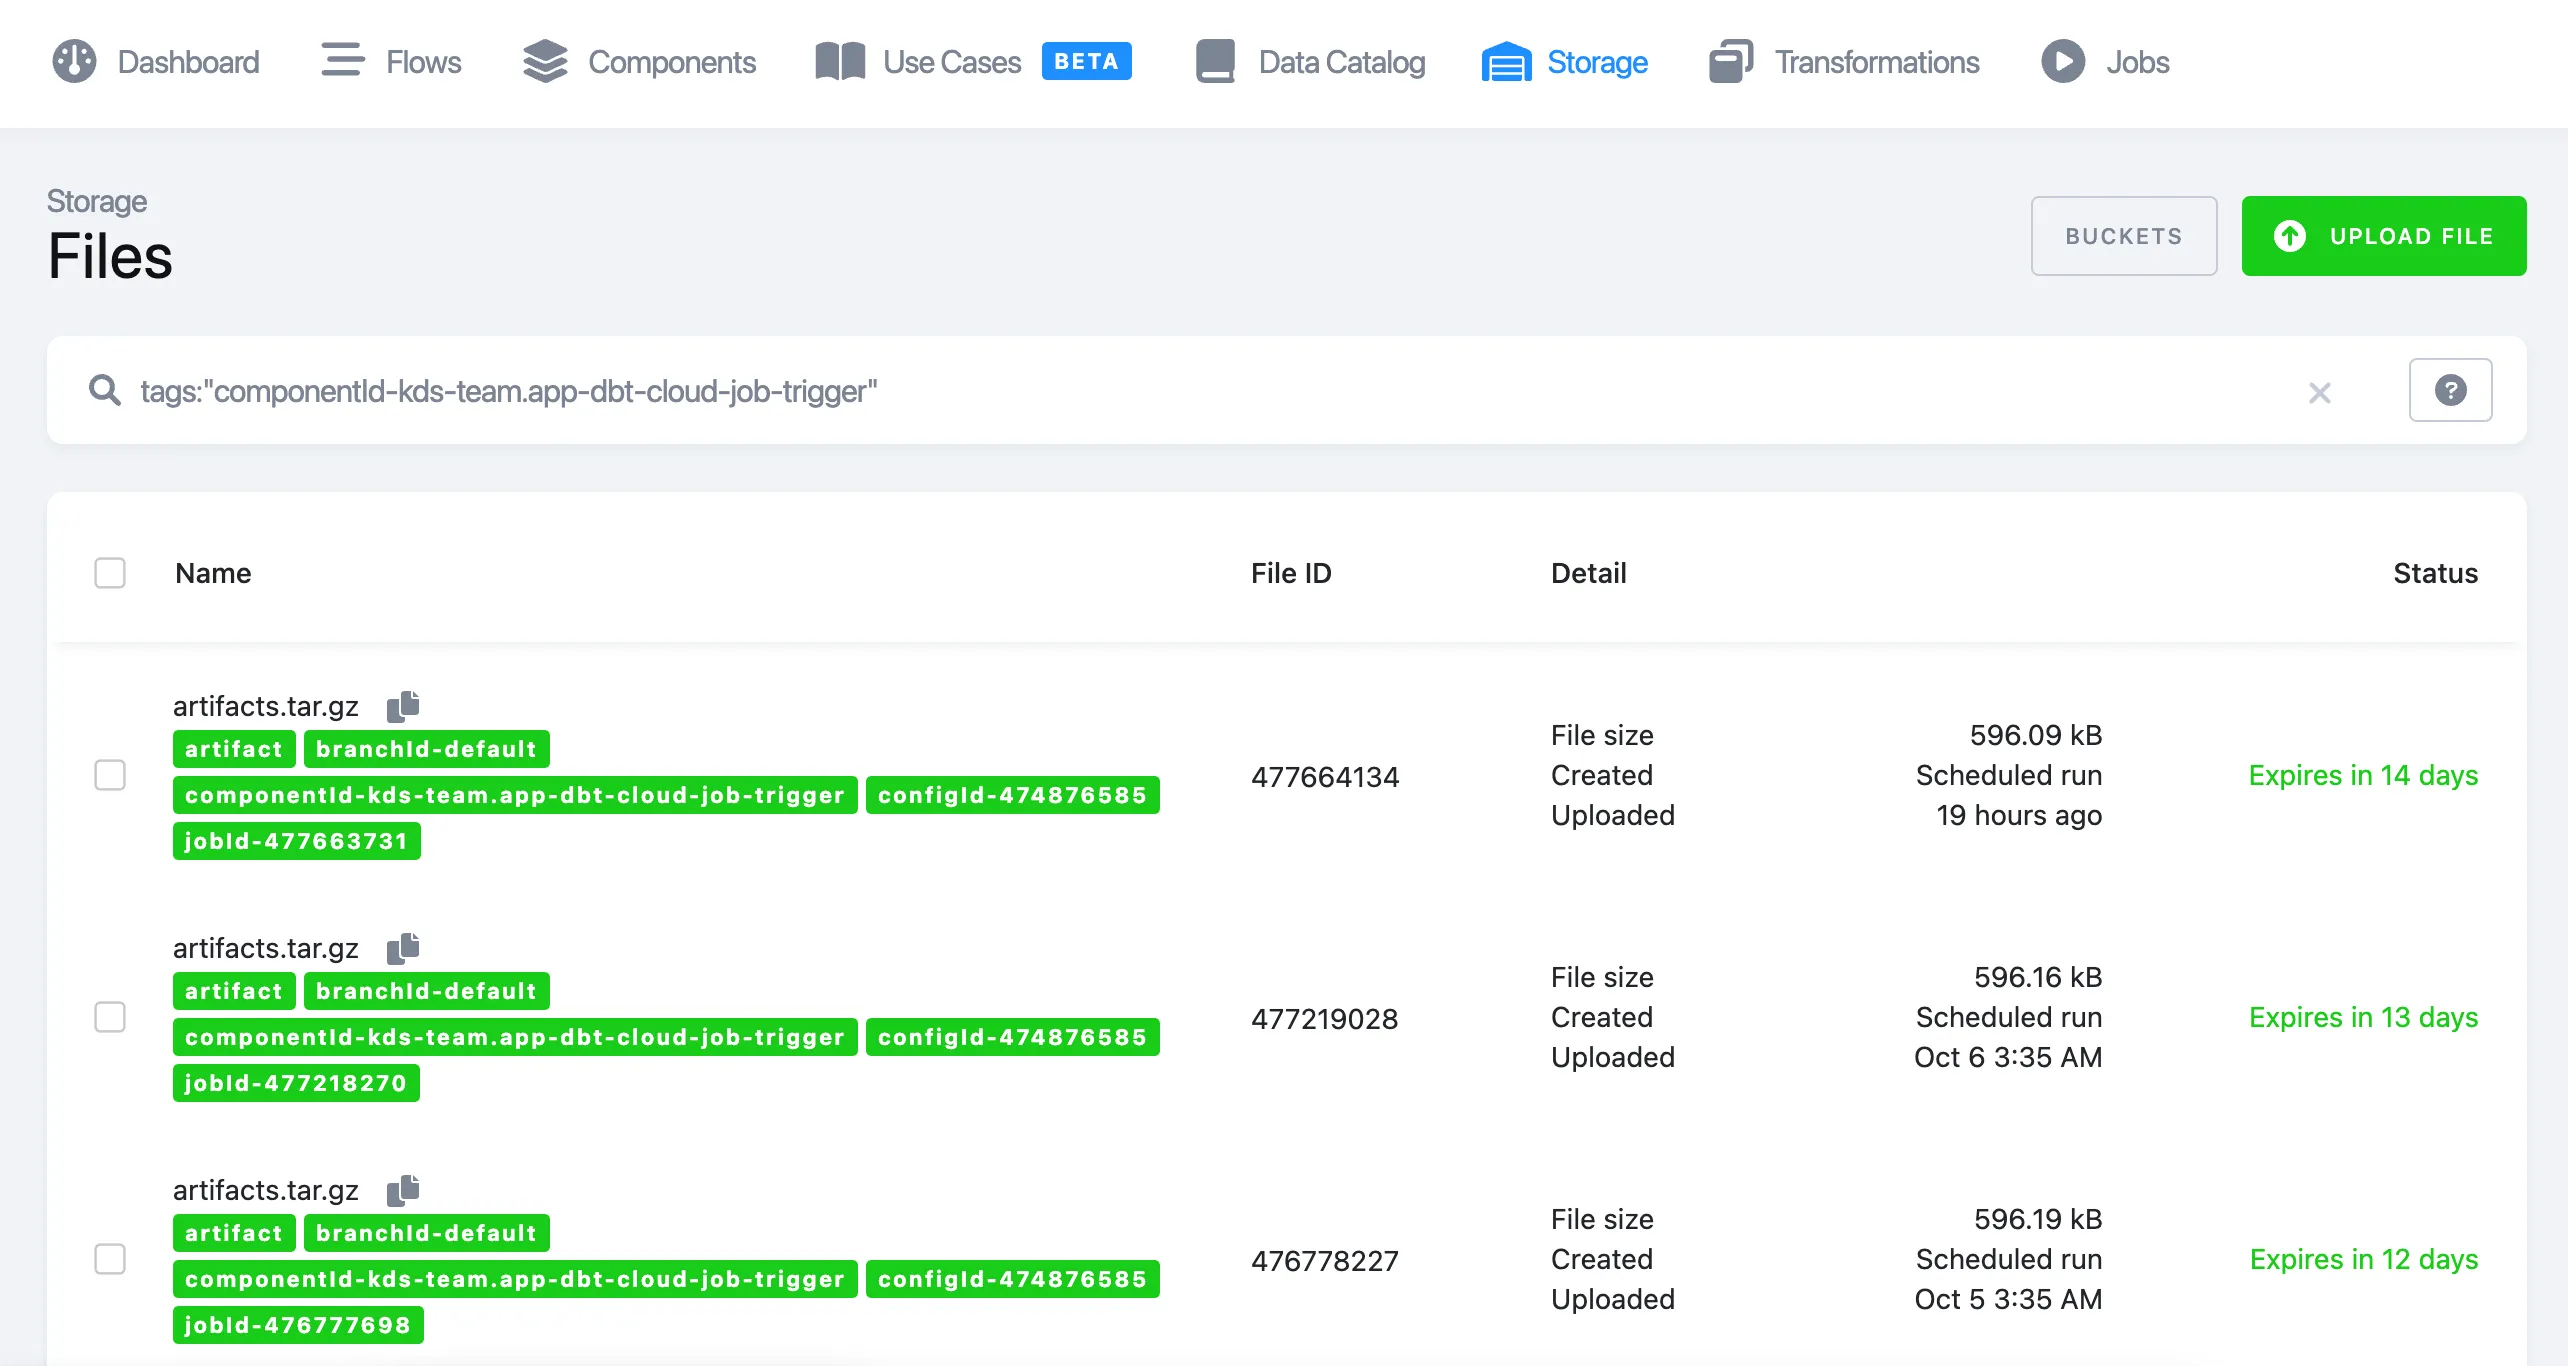The width and height of the screenshot is (2568, 1366).
Task: Click the Files page heading
Action: coord(110,257)
